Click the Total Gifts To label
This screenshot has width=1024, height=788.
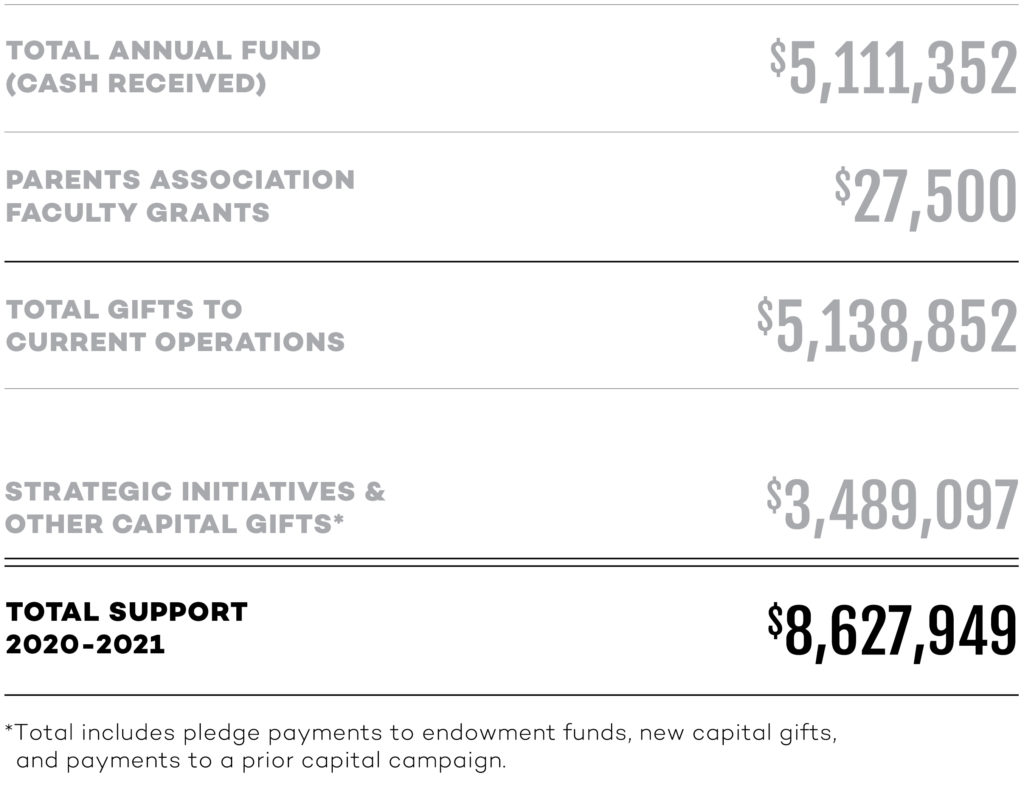pyautogui.click(x=124, y=309)
